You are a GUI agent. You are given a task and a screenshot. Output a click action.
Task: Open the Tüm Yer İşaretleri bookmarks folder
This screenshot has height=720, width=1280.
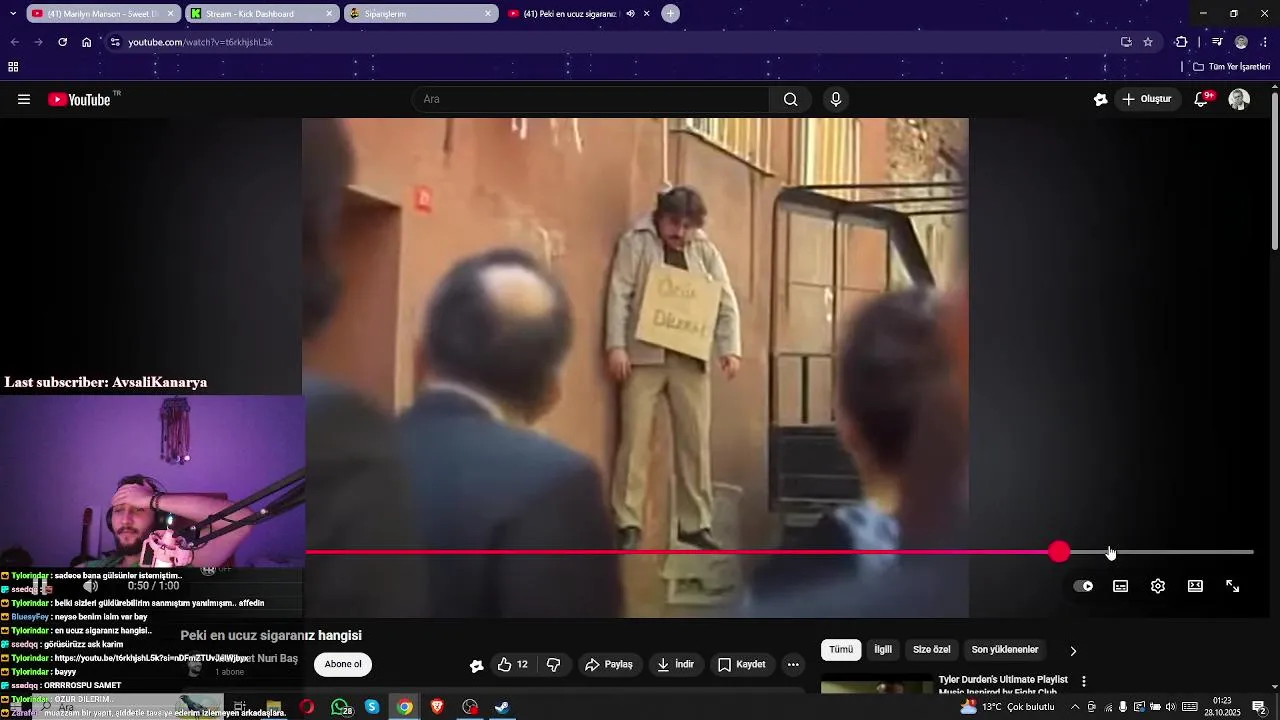pos(1232,67)
